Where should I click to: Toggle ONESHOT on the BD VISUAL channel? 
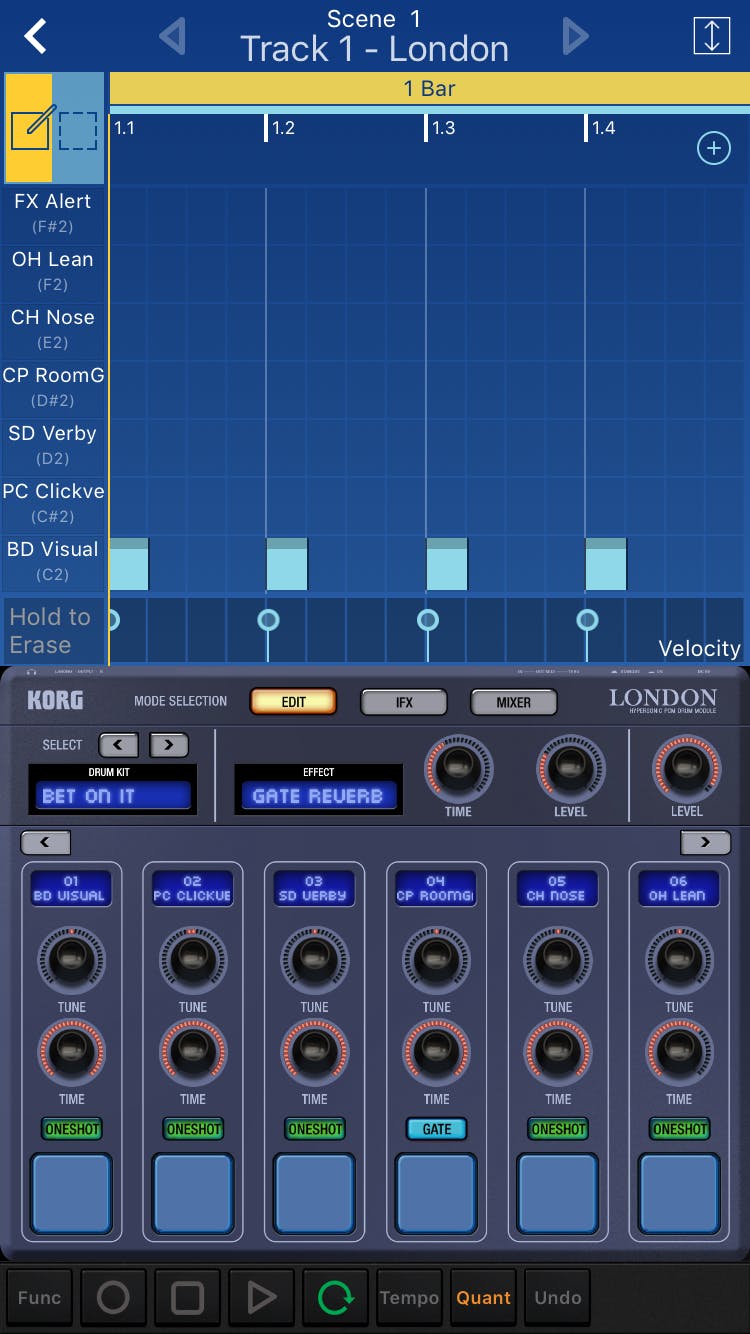coord(72,1129)
